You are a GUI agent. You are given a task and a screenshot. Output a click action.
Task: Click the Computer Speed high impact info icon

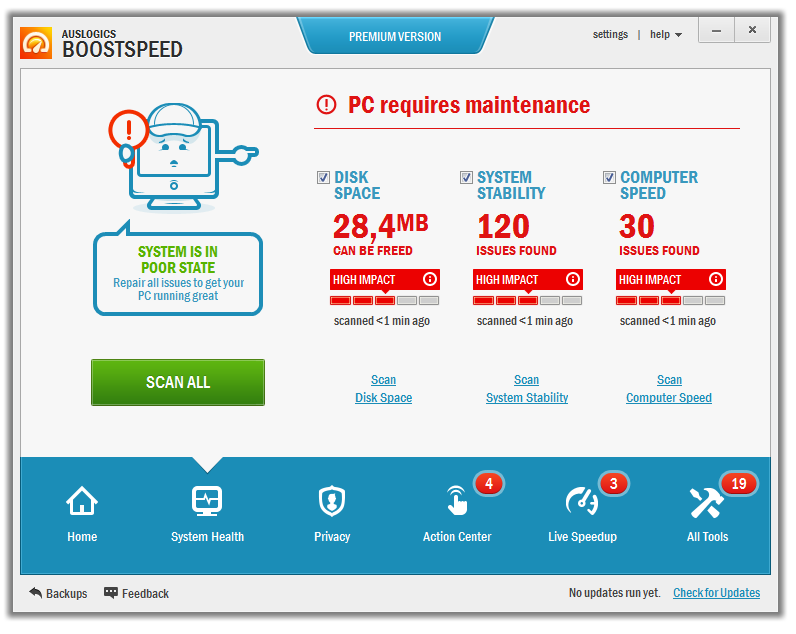[x=716, y=280]
